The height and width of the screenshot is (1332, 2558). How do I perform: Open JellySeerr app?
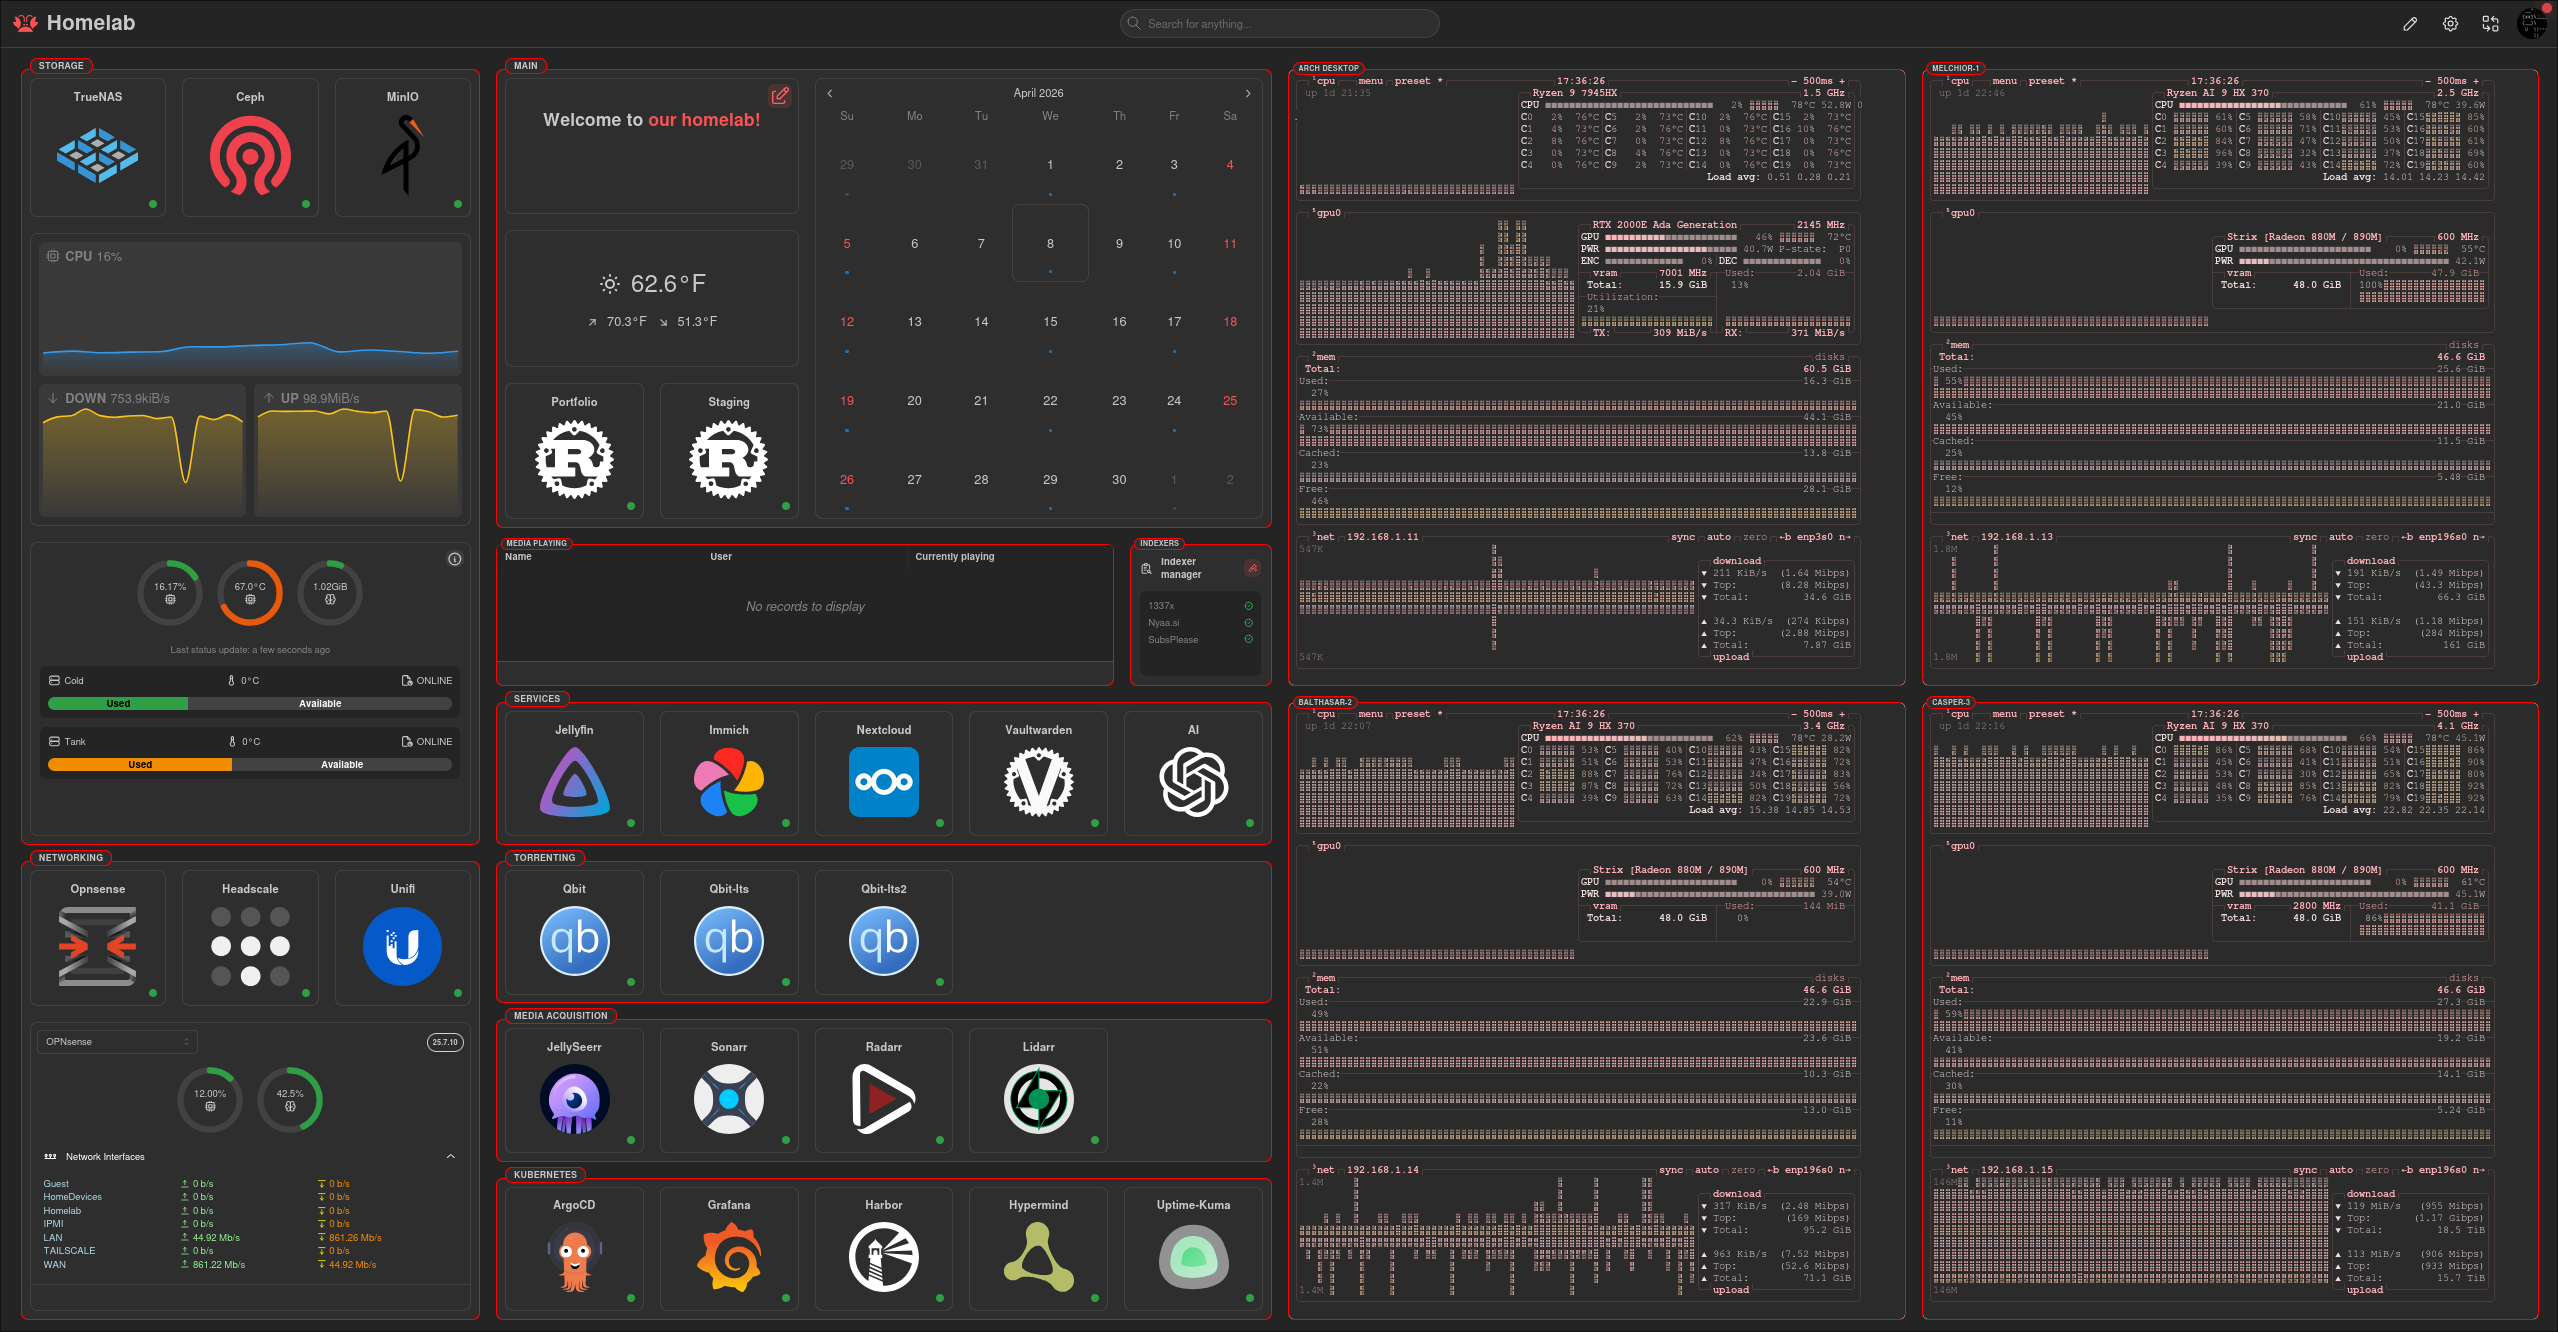(574, 1090)
